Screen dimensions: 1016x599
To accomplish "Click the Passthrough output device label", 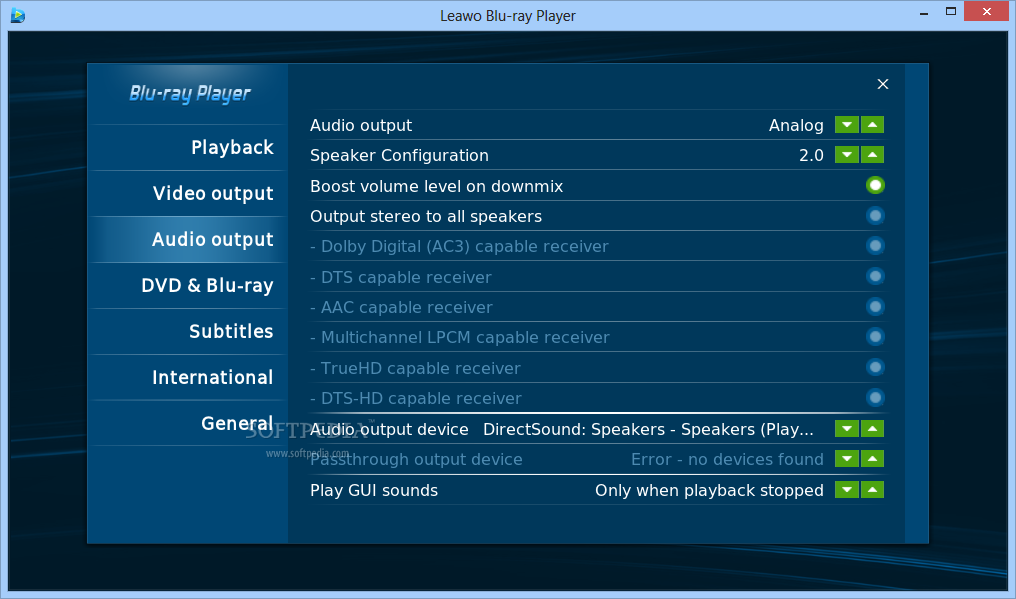I will click(416, 460).
